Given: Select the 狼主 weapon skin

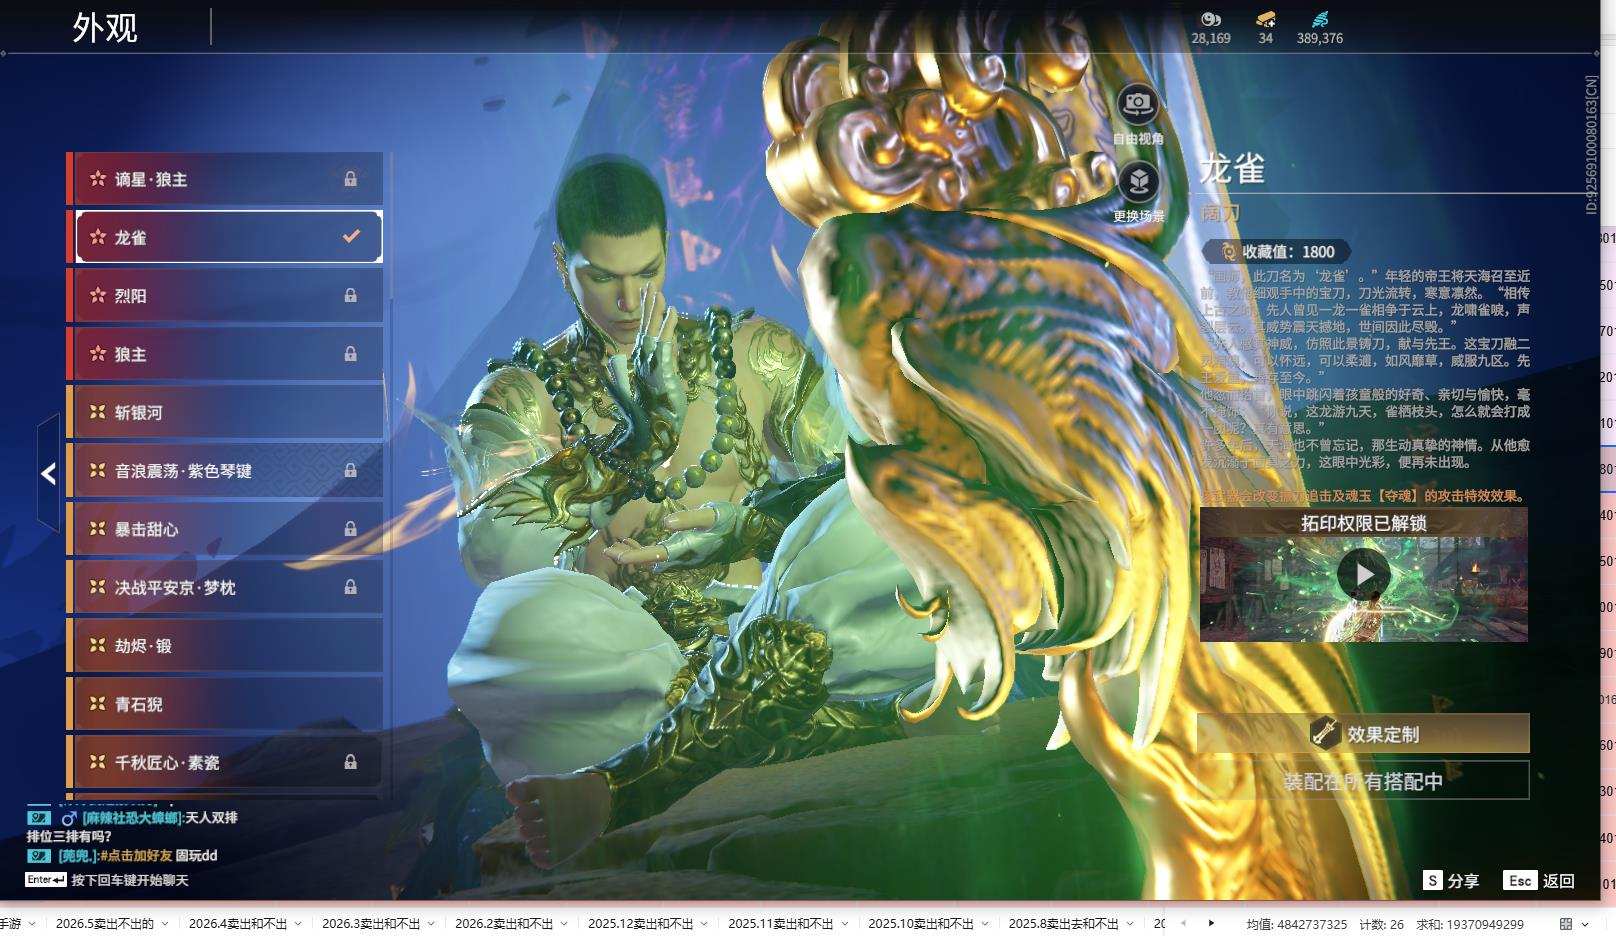Looking at the screenshot, I should 226,354.
